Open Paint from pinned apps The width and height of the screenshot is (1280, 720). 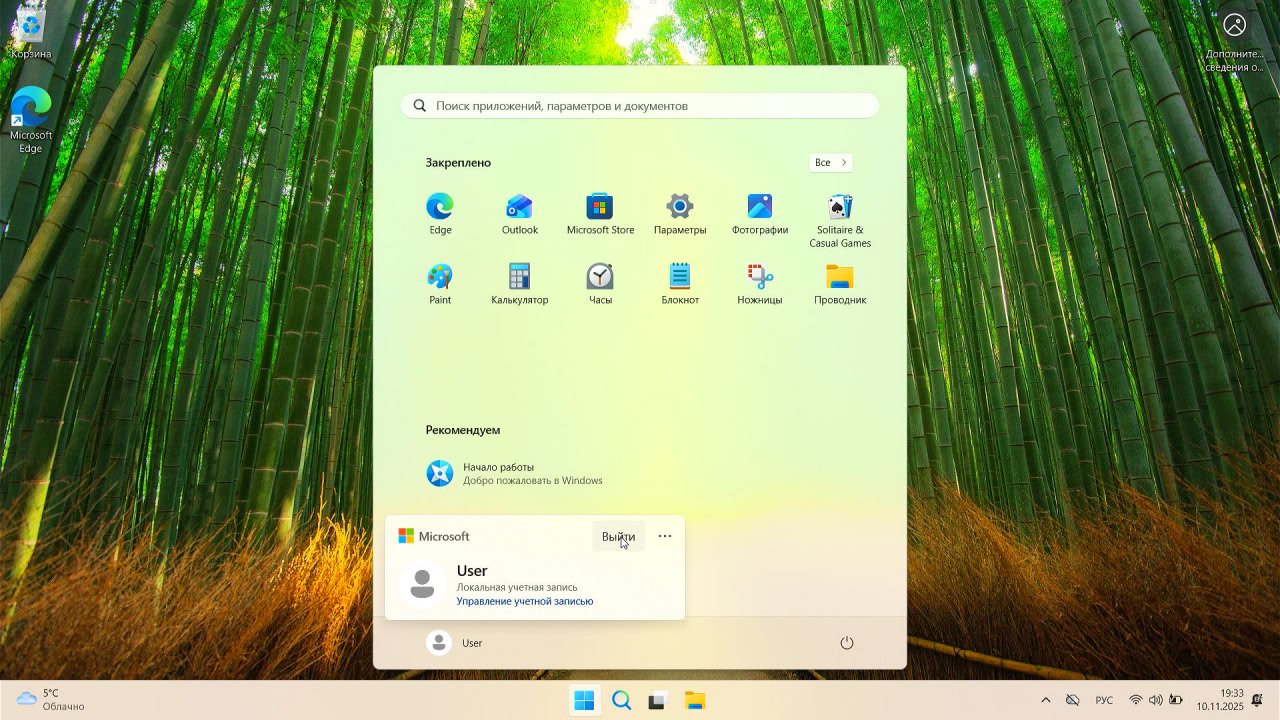[x=440, y=284]
